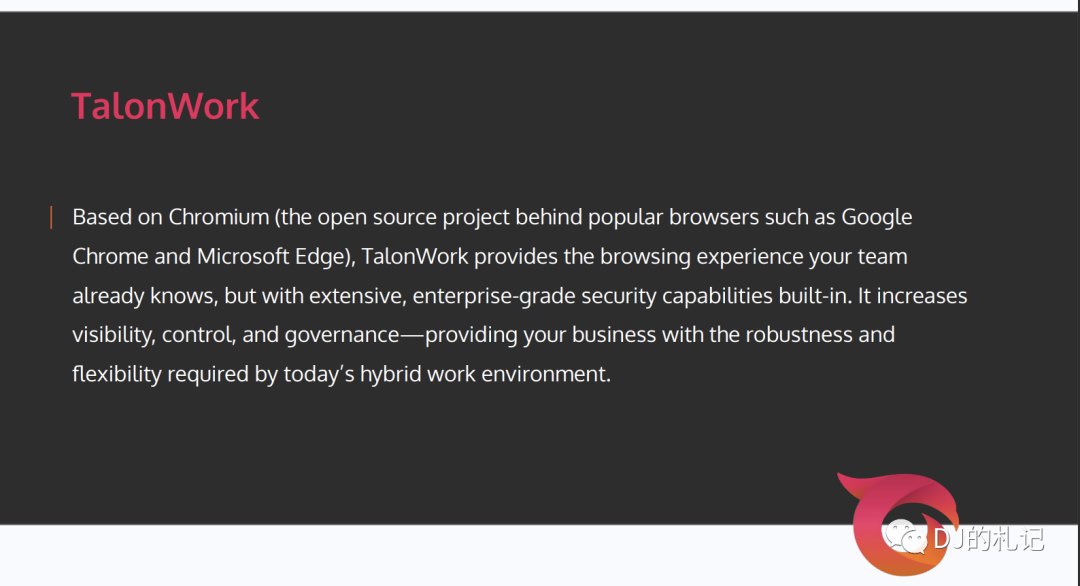This screenshot has width=1080, height=586.
Task: Click the orange vertical bar beside paragraph
Action: pos(51,217)
